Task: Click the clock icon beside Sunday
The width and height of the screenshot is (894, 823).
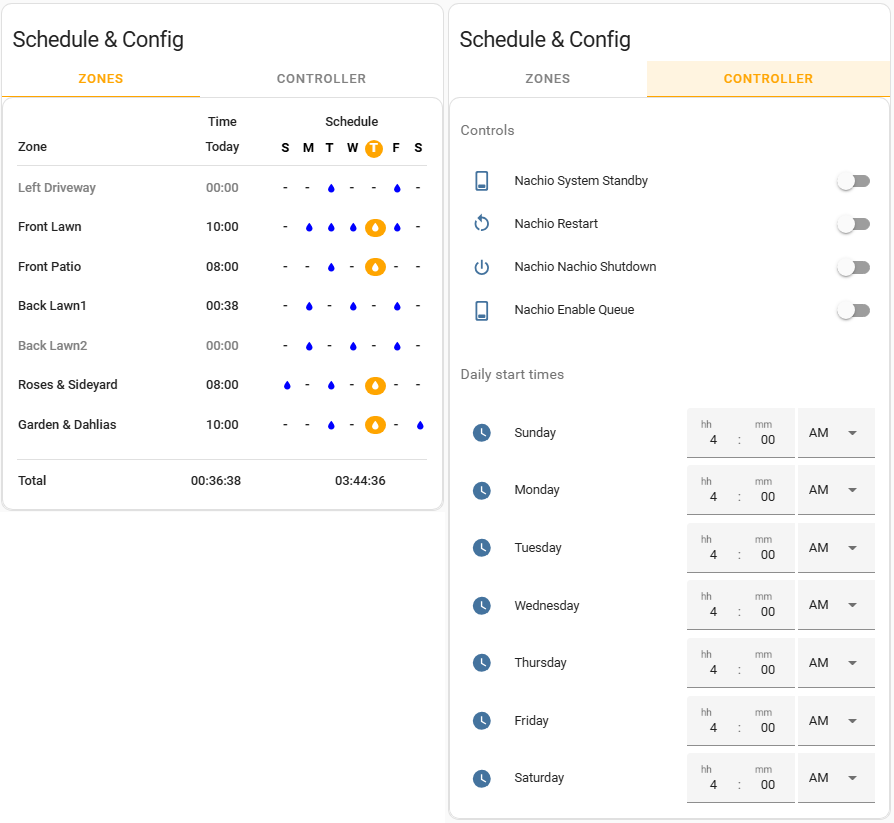Action: 482,432
